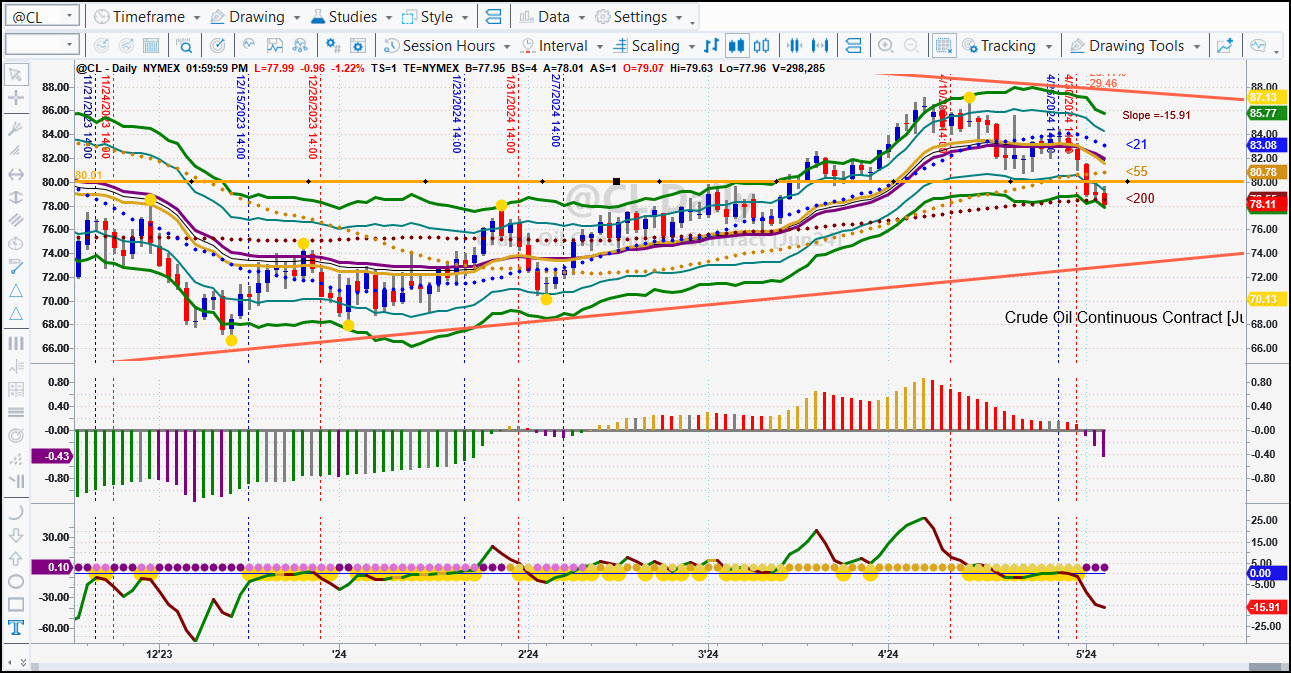Switch to OHLC bar chart style

(711, 45)
